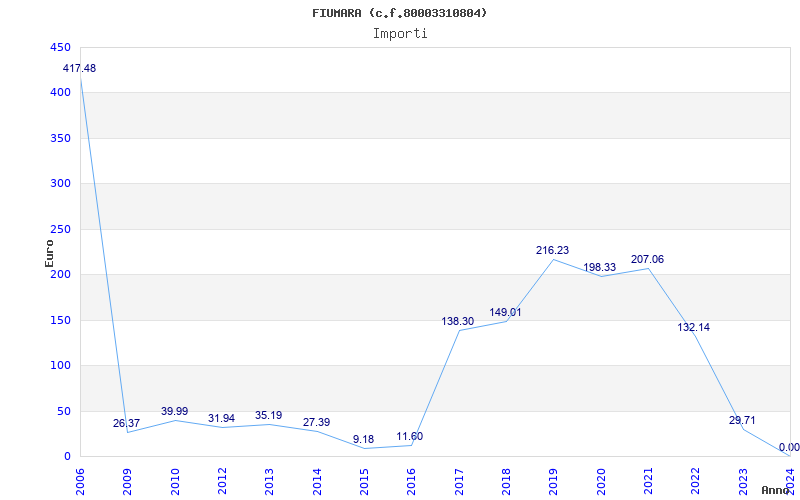
Task: Click the 2020 x-axis year label
Action: (601, 481)
